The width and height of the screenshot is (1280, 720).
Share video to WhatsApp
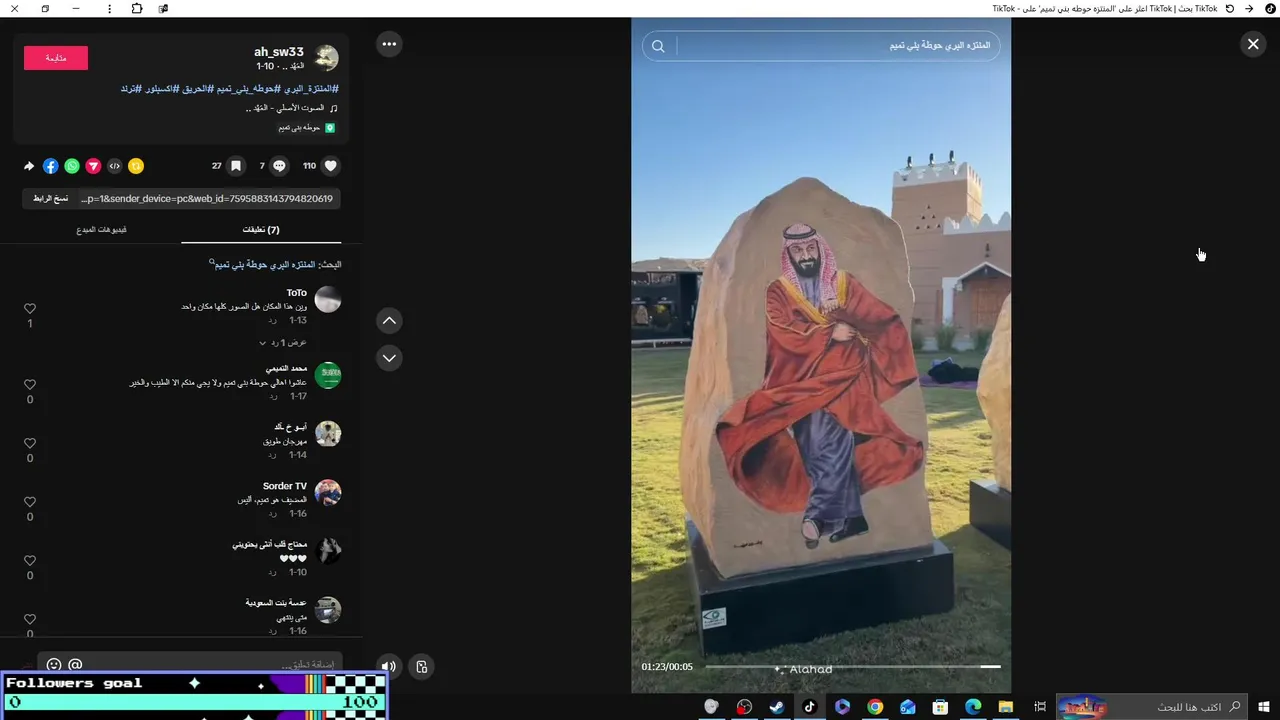[72, 166]
